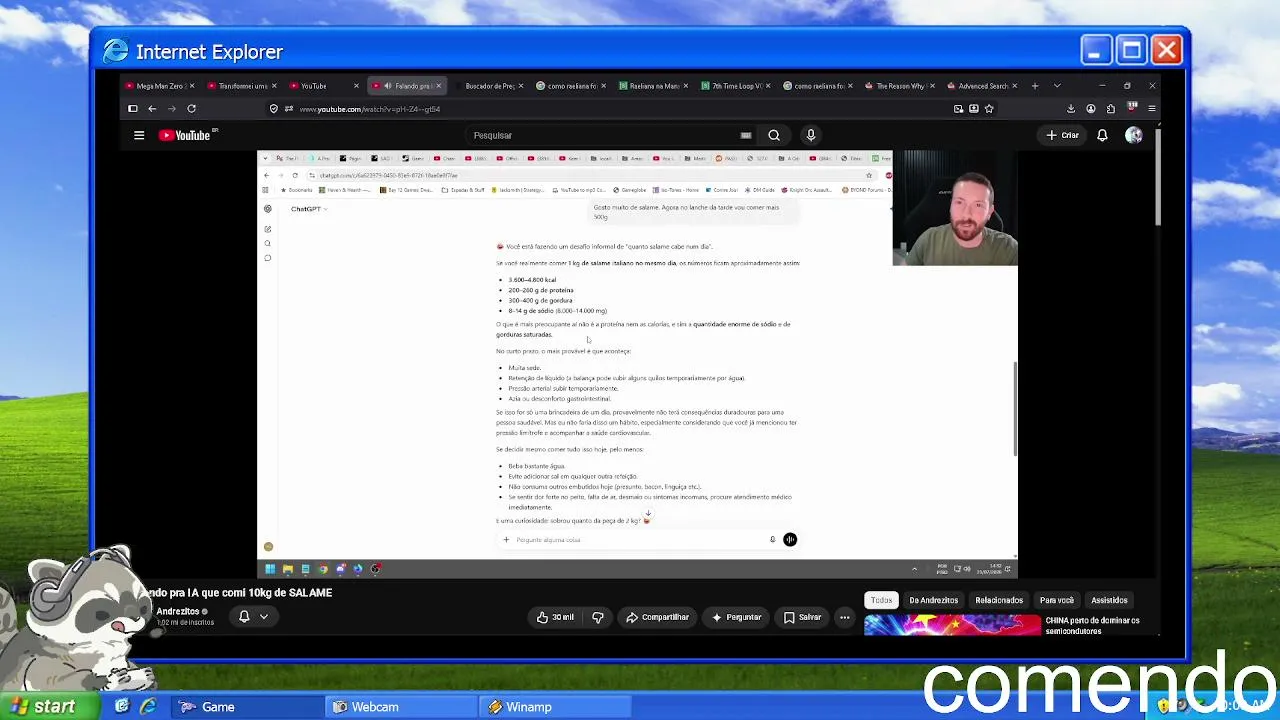1280x720 pixels.
Task: Save the video with Salvar
Action: pyautogui.click(x=802, y=617)
